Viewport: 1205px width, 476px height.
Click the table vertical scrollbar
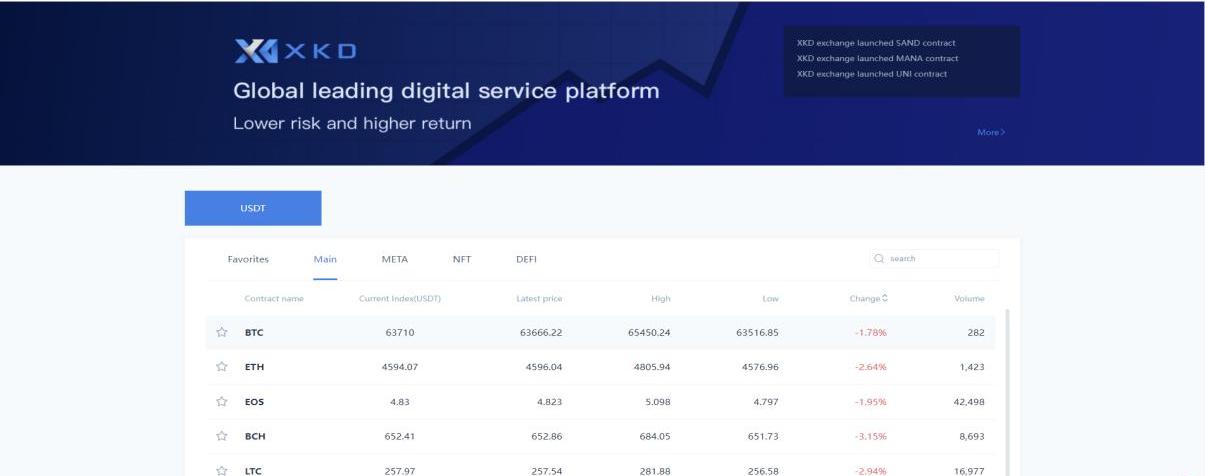point(1006,390)
